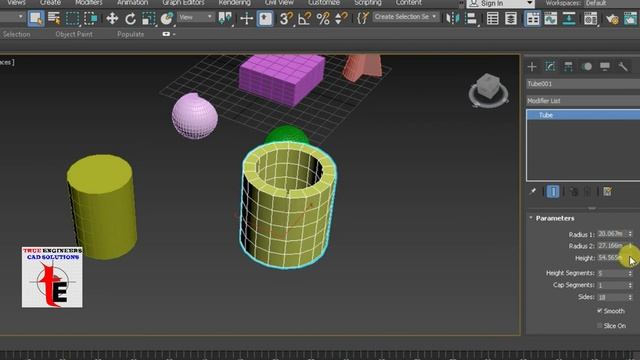Open Edit Named Selection Sets
Image resolution: width=640 pixels, height=360 pixels.
(x=362, y=18)
